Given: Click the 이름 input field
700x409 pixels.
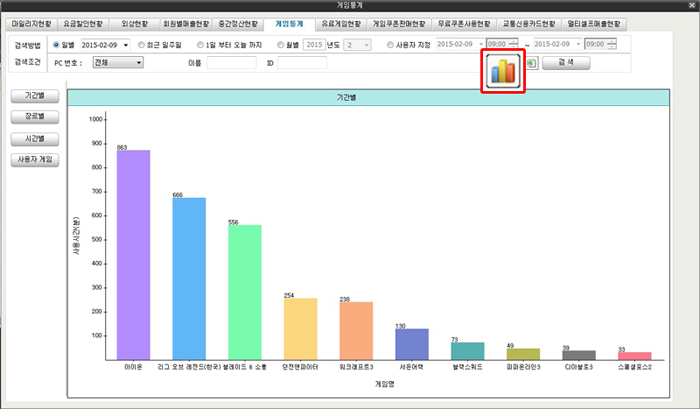Looking at the screenshot, I should pyautogui.click(x=232, y=63).
